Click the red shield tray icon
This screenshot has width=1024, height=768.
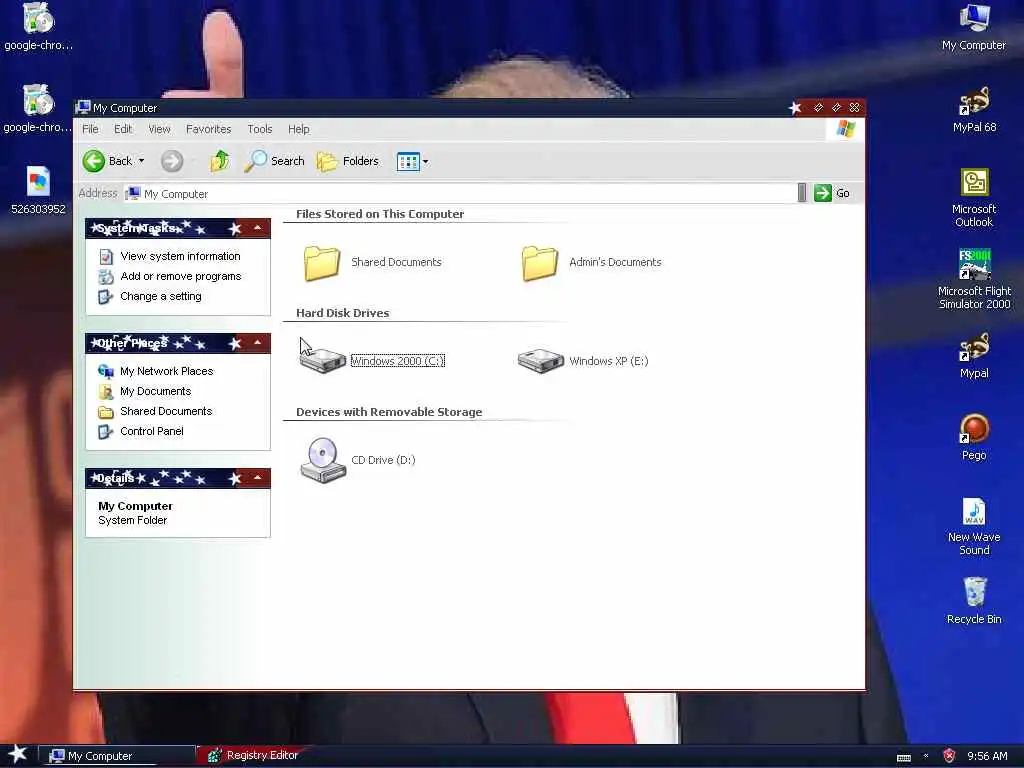point(949,756)
